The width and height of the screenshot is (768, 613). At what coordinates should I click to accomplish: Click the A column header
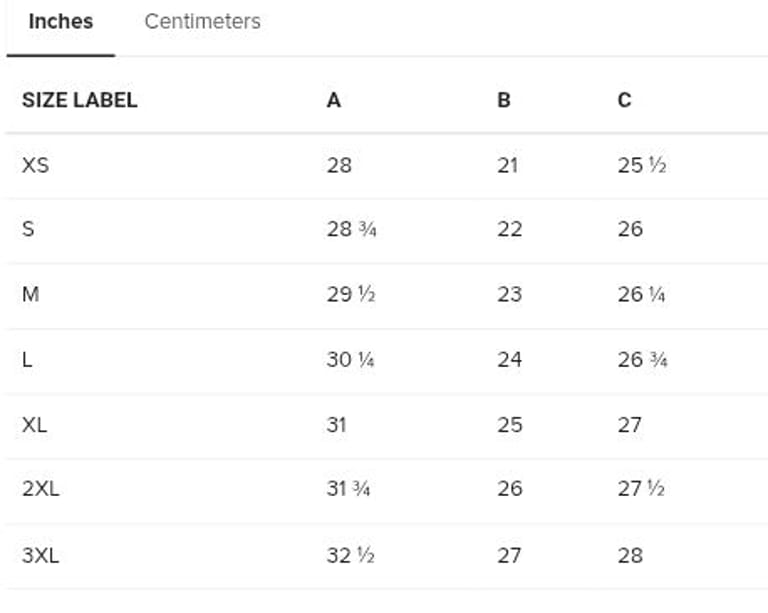pos(333,100)
